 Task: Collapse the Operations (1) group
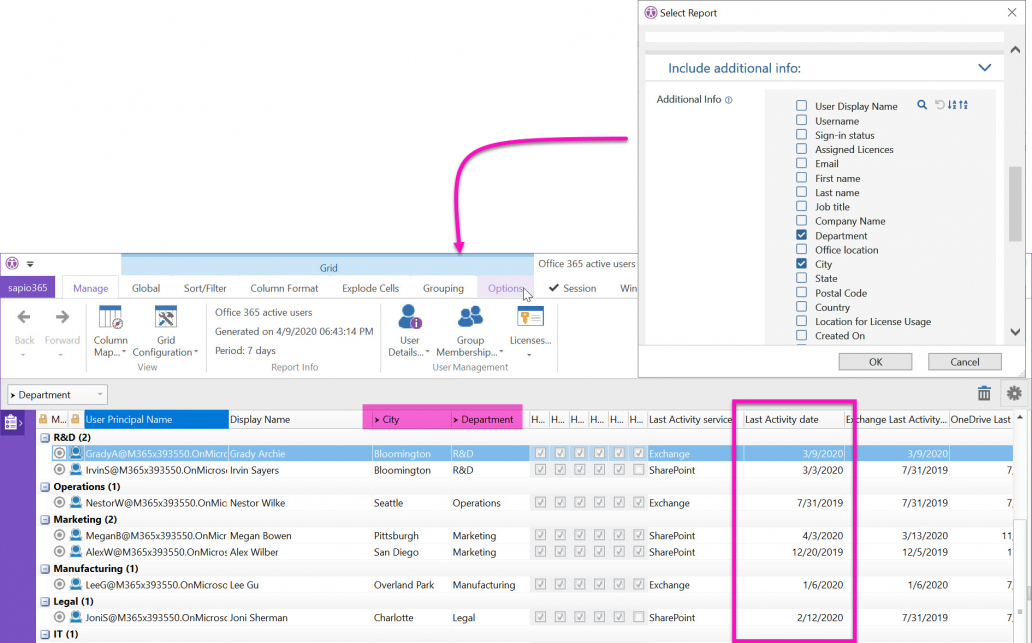(45, 487)
